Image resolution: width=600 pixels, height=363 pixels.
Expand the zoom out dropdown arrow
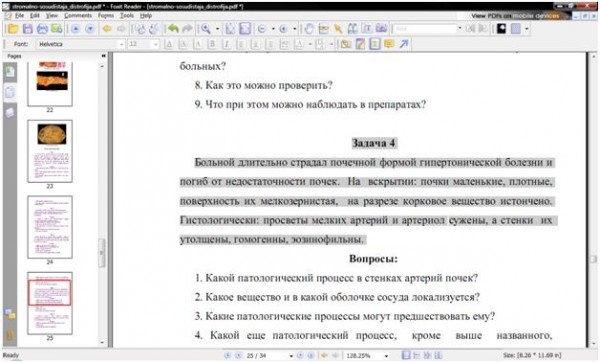click(273, 29)
